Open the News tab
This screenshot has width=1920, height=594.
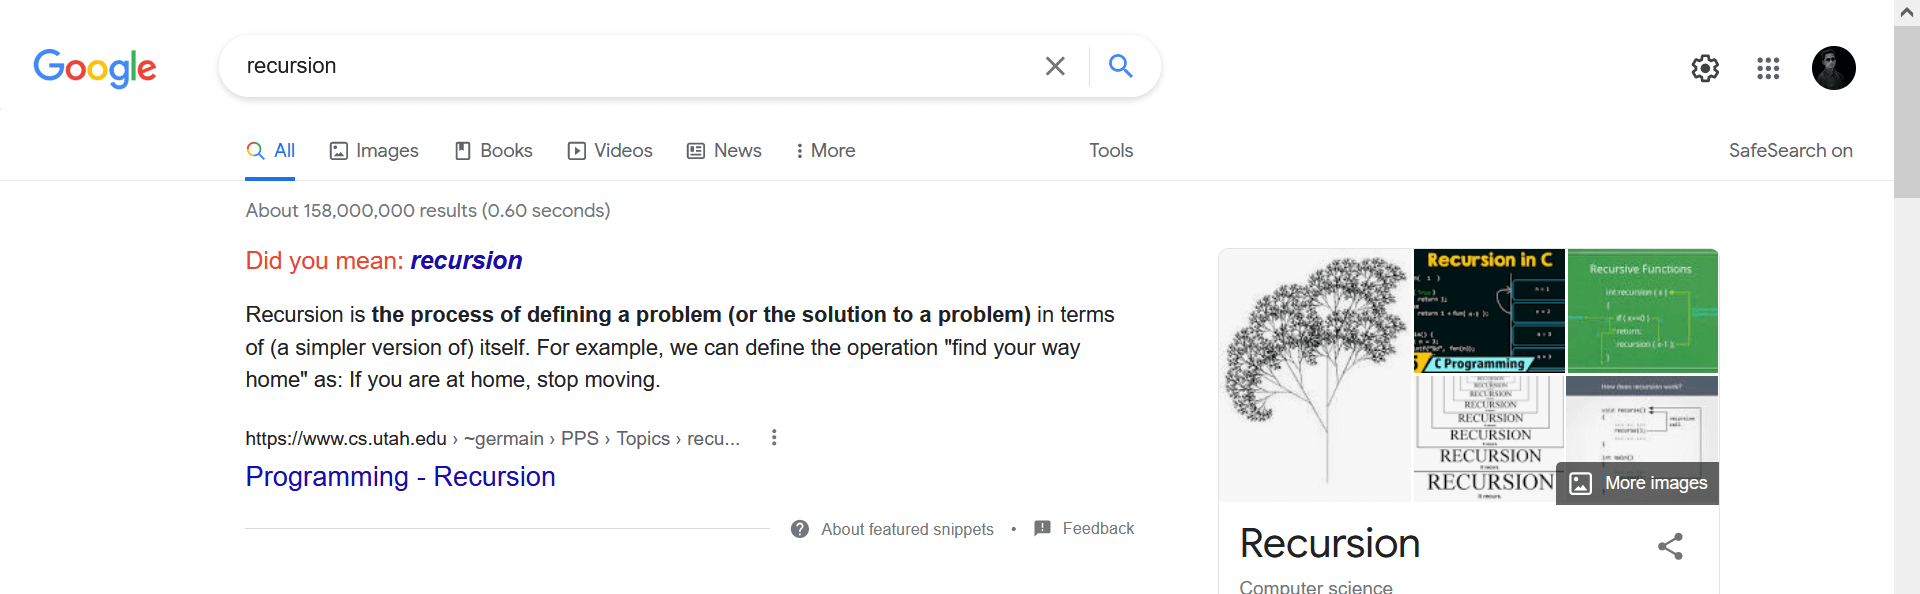(724, 150)
